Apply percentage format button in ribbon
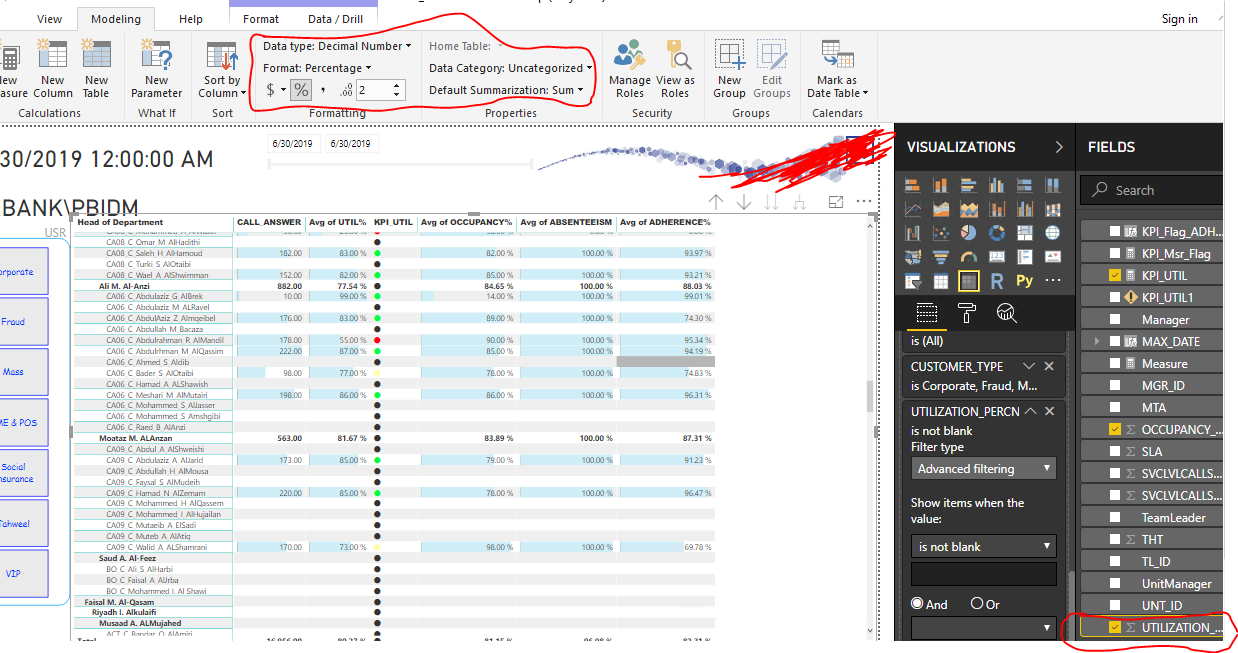 click(x=301, y=91)
